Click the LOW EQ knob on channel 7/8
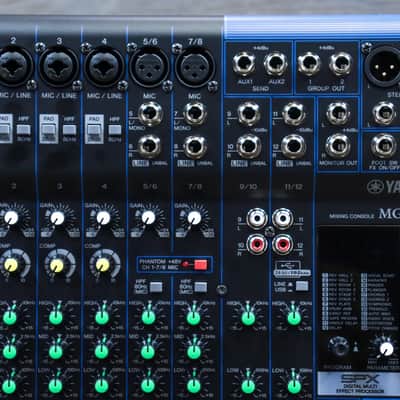Screen dimensions: 400x400 tap(194, 386)
